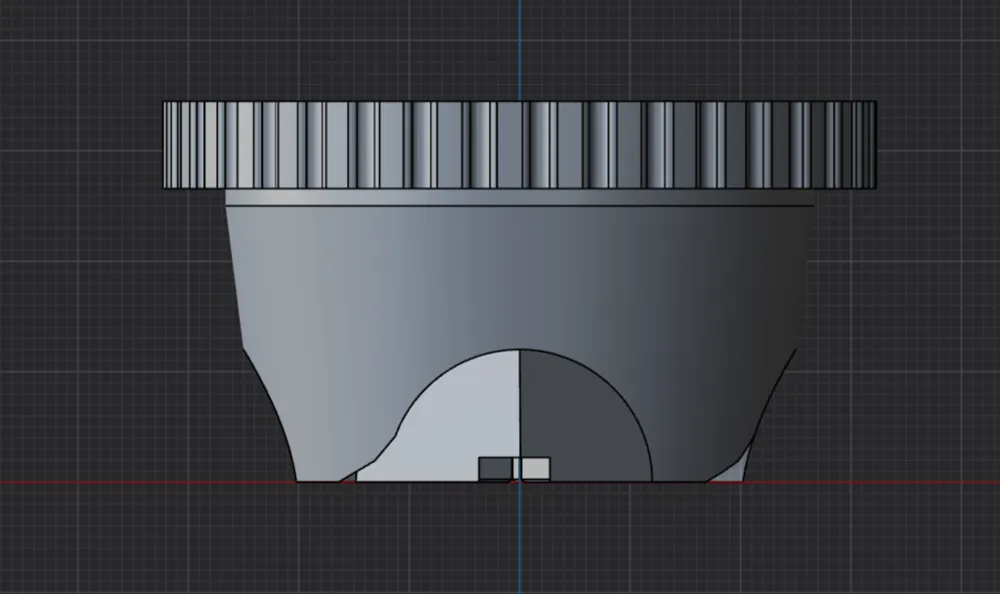
Task: Select the thin rim band beneath the knurled ring
Action: (519, 197)
